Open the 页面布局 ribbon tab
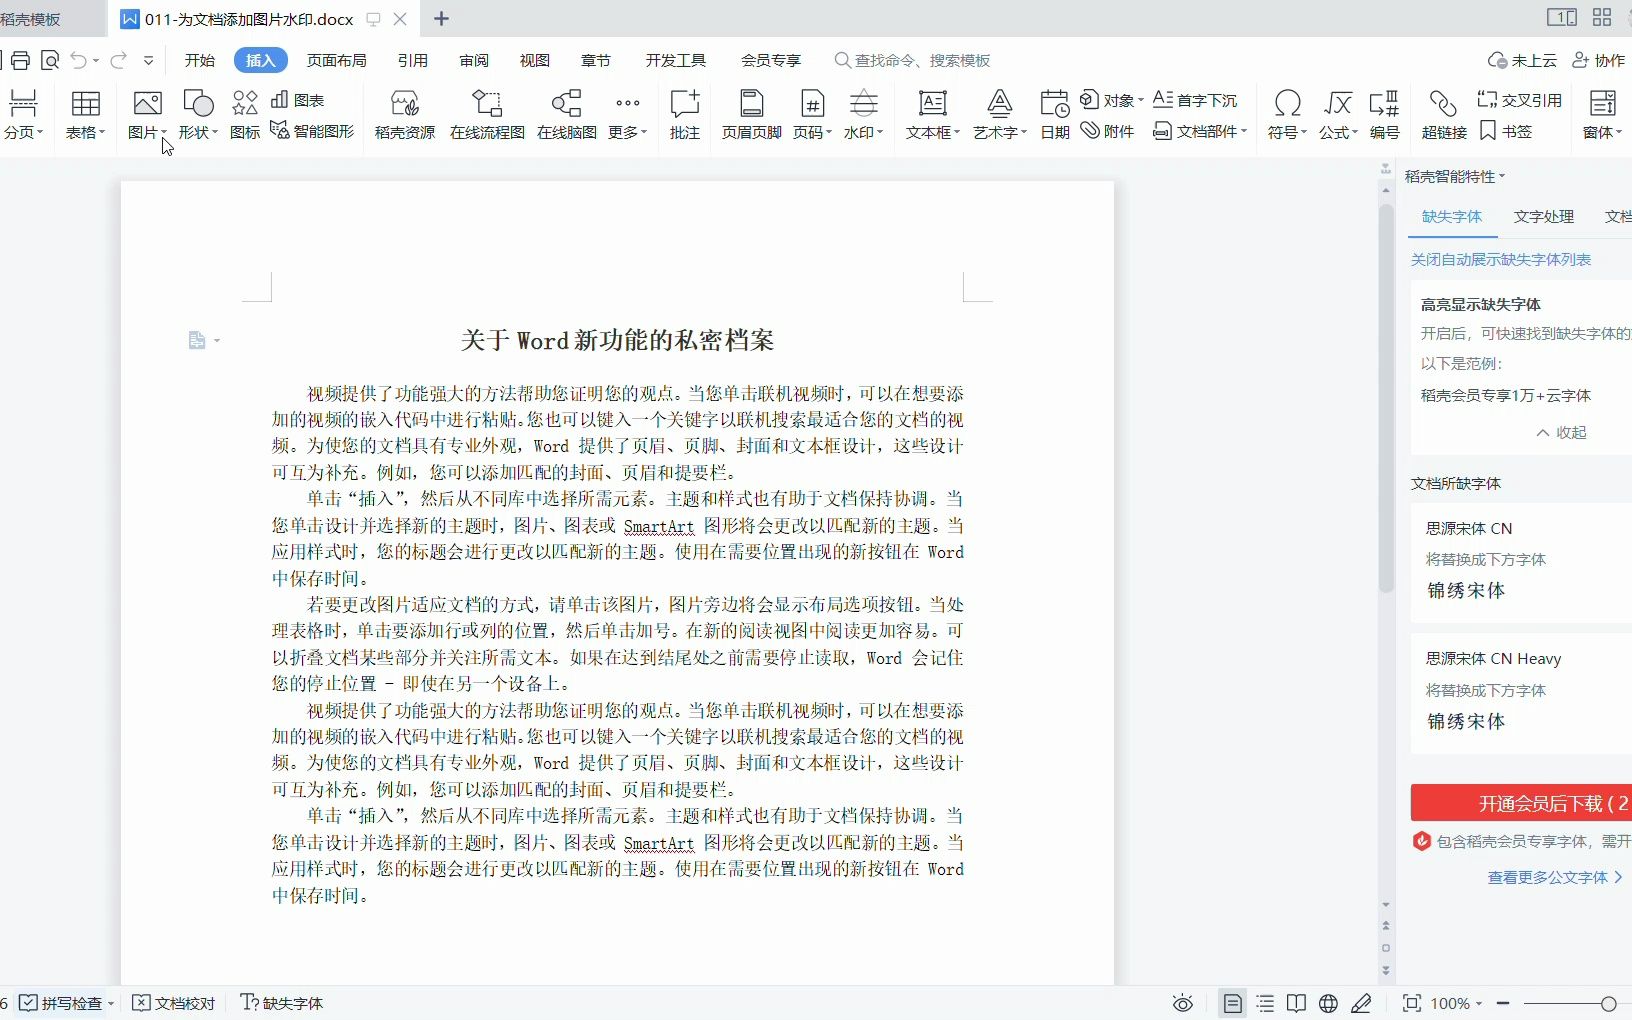Image resolution: width=1632 pixels, height=1020 pixels. click(x=337, y=60)
